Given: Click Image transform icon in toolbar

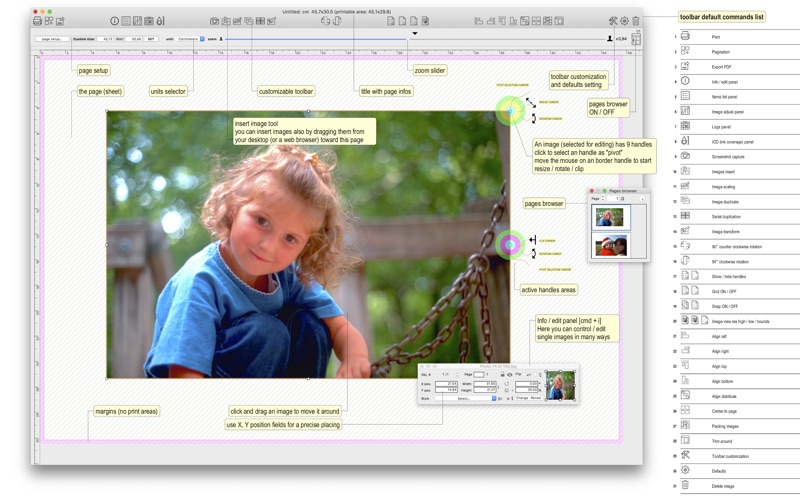Looking at the screenshot, I should (271, 21).
